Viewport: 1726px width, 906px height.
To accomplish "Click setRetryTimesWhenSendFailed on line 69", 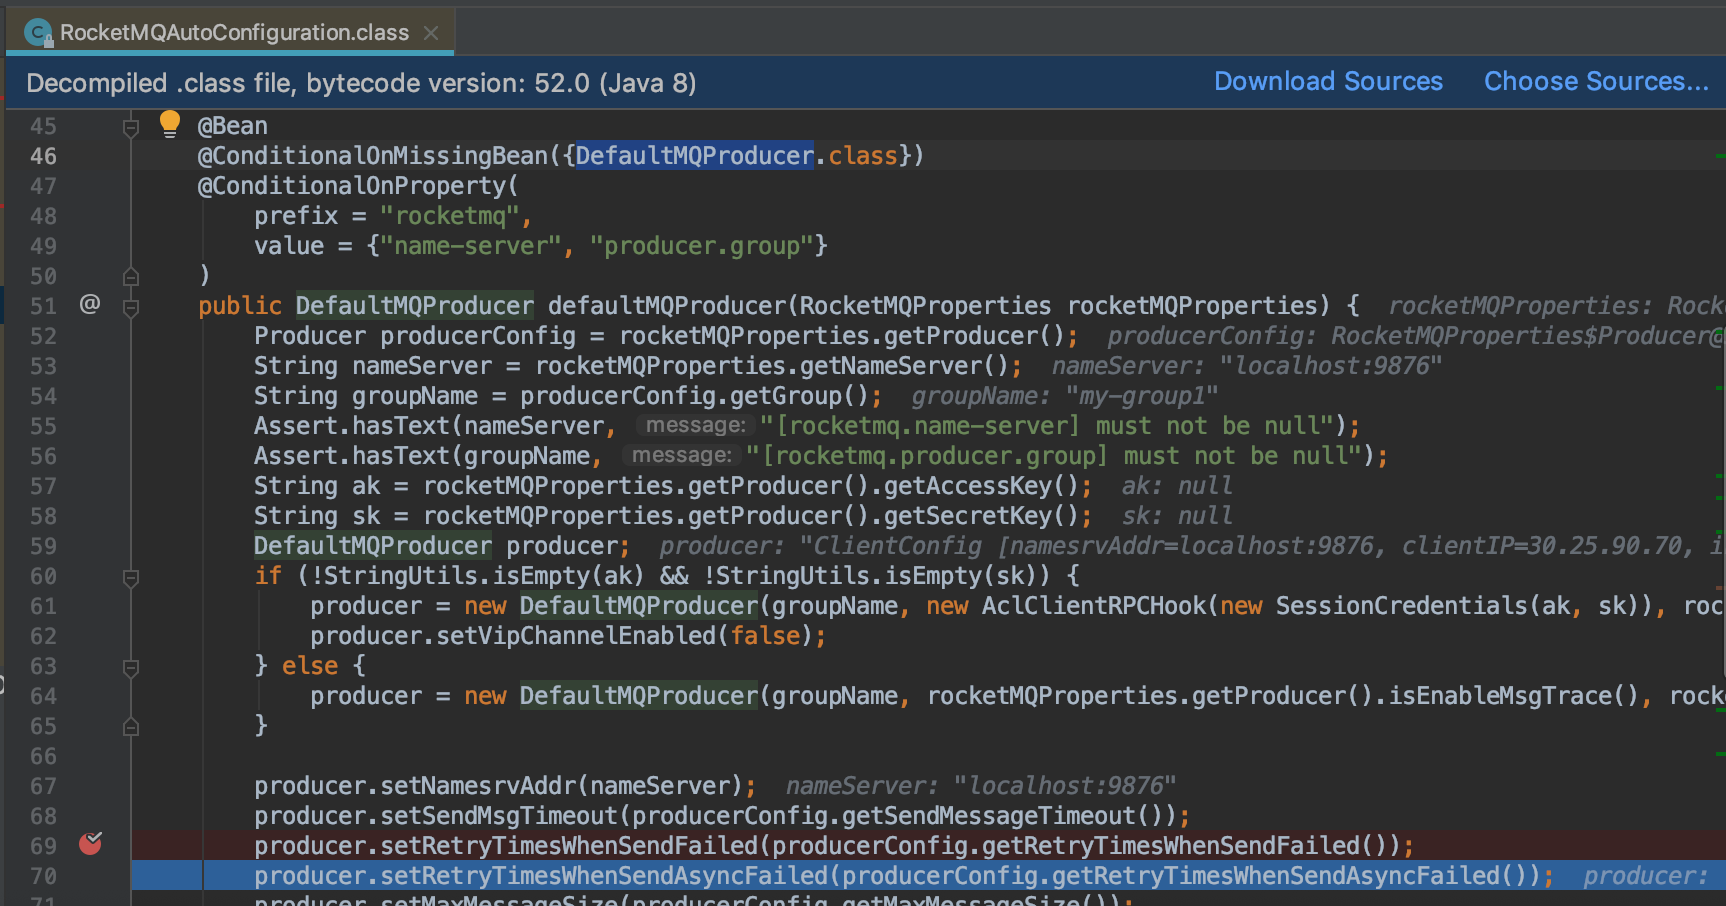I will [569, 846].
